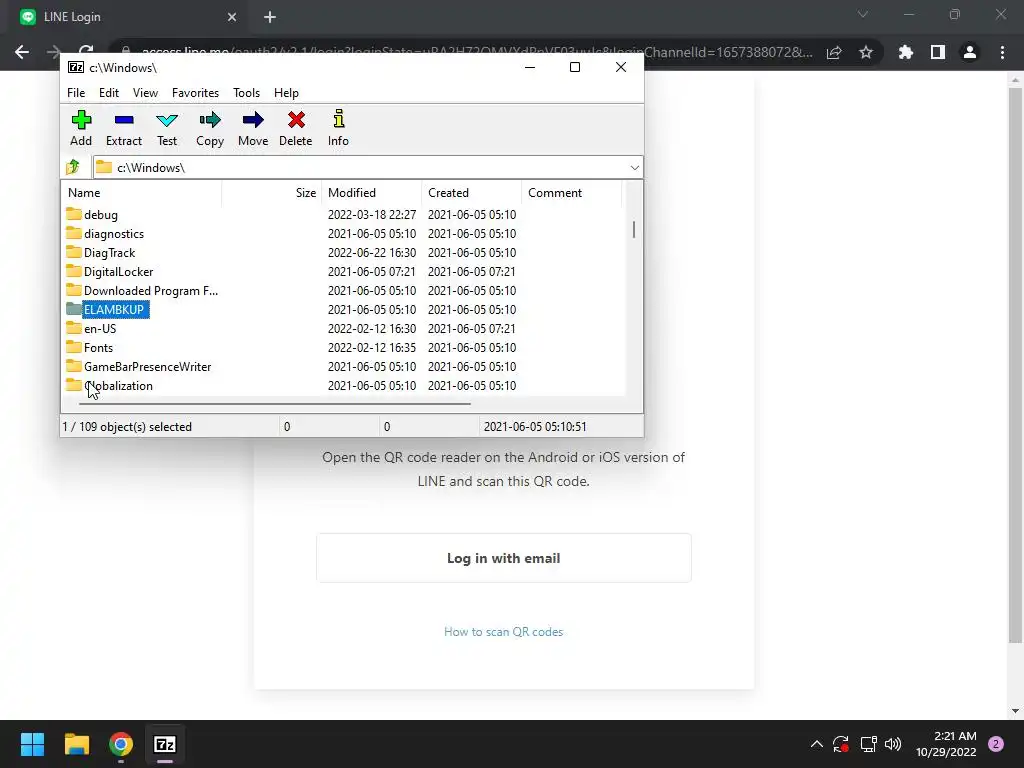
Task: Show hidden system tray icons
Action: [816, 744]
